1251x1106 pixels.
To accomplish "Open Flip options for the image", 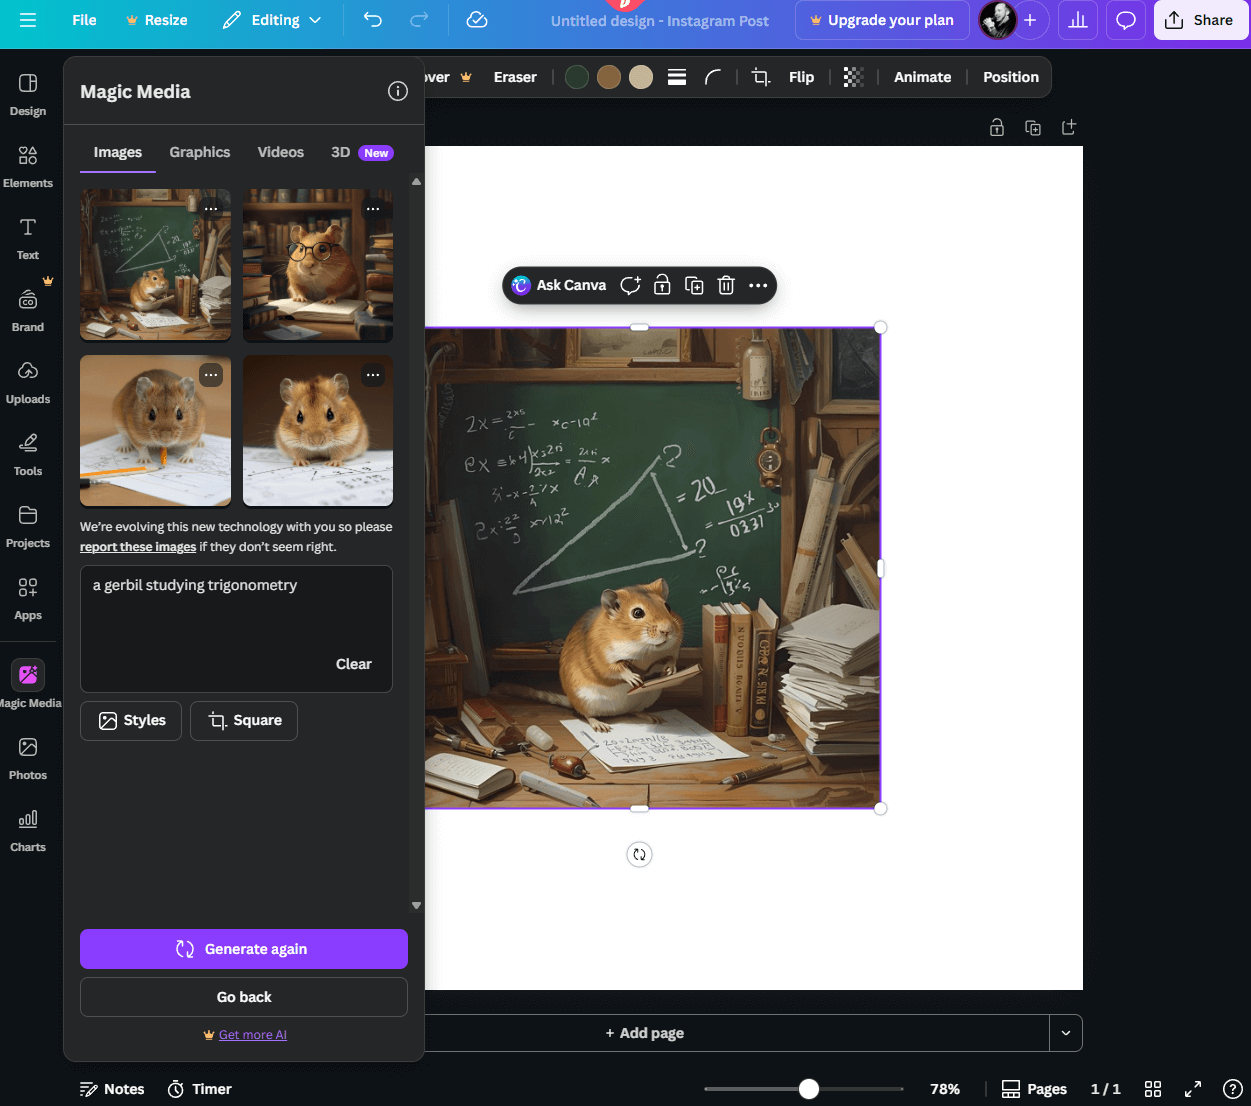I will point(801,76).
